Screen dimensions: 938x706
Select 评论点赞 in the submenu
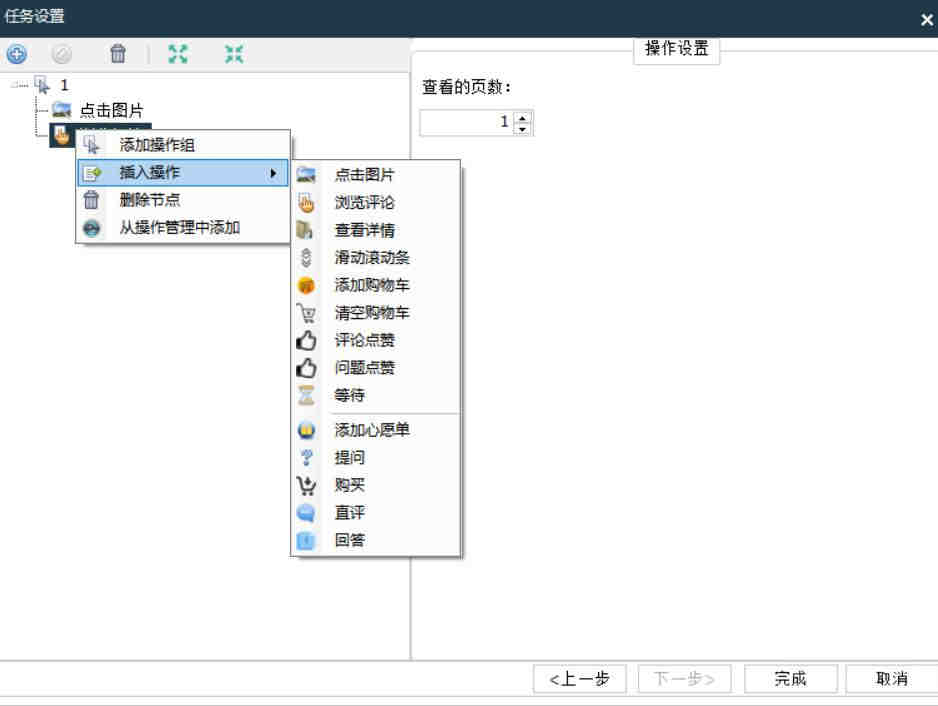click(x=376, y=340)
